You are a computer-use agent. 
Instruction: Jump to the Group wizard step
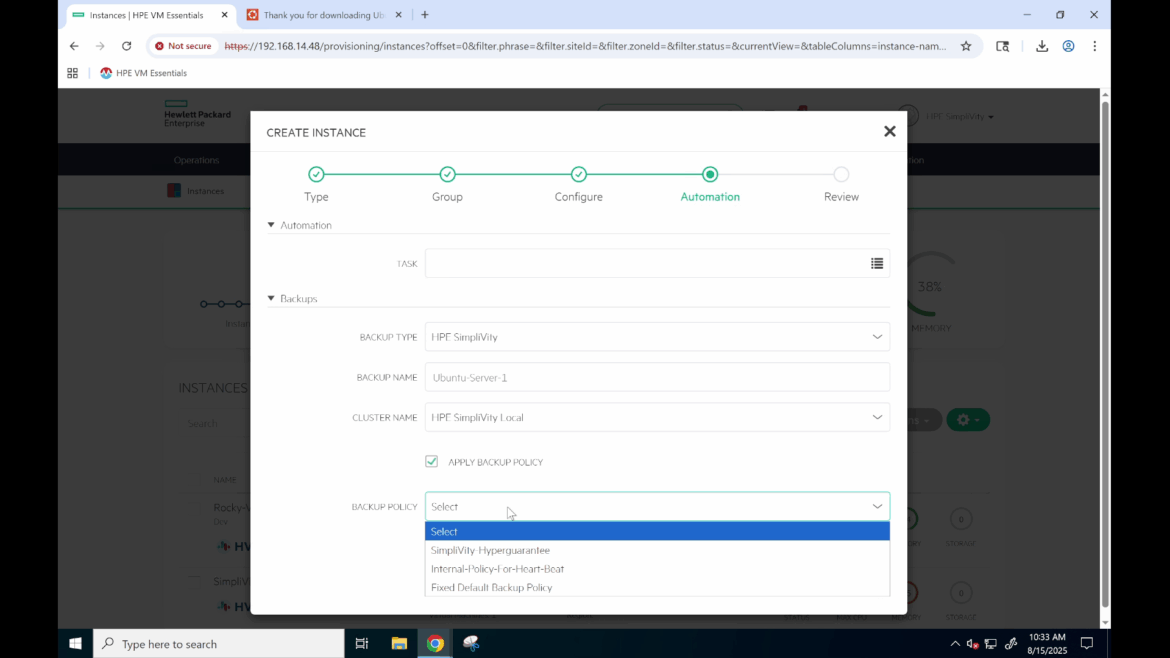[447, 175]
